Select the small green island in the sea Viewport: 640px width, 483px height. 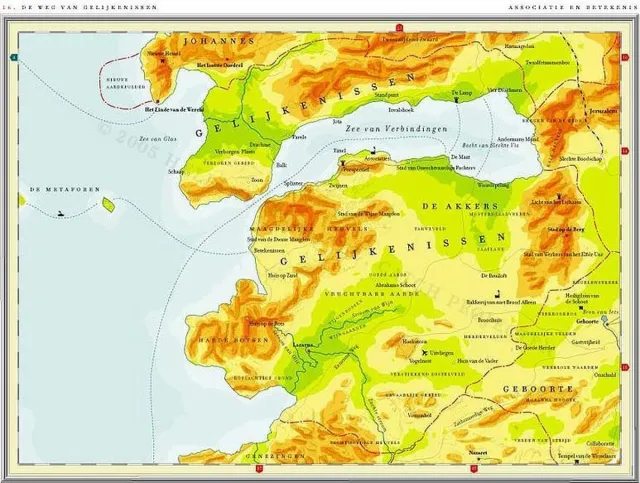click(108, 205)
